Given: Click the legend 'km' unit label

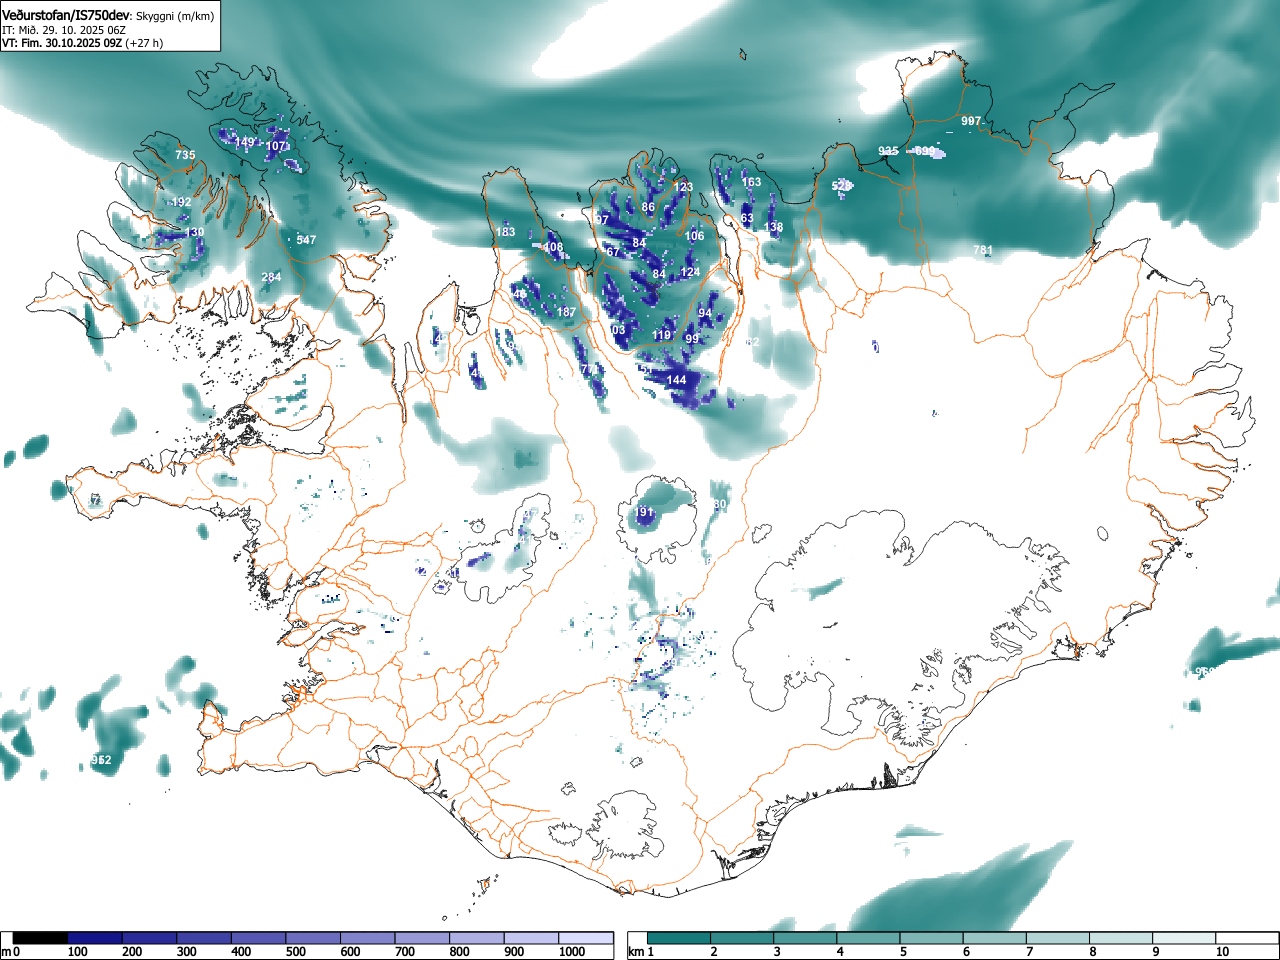Looking at the screenshot, I should click(636, 952).
